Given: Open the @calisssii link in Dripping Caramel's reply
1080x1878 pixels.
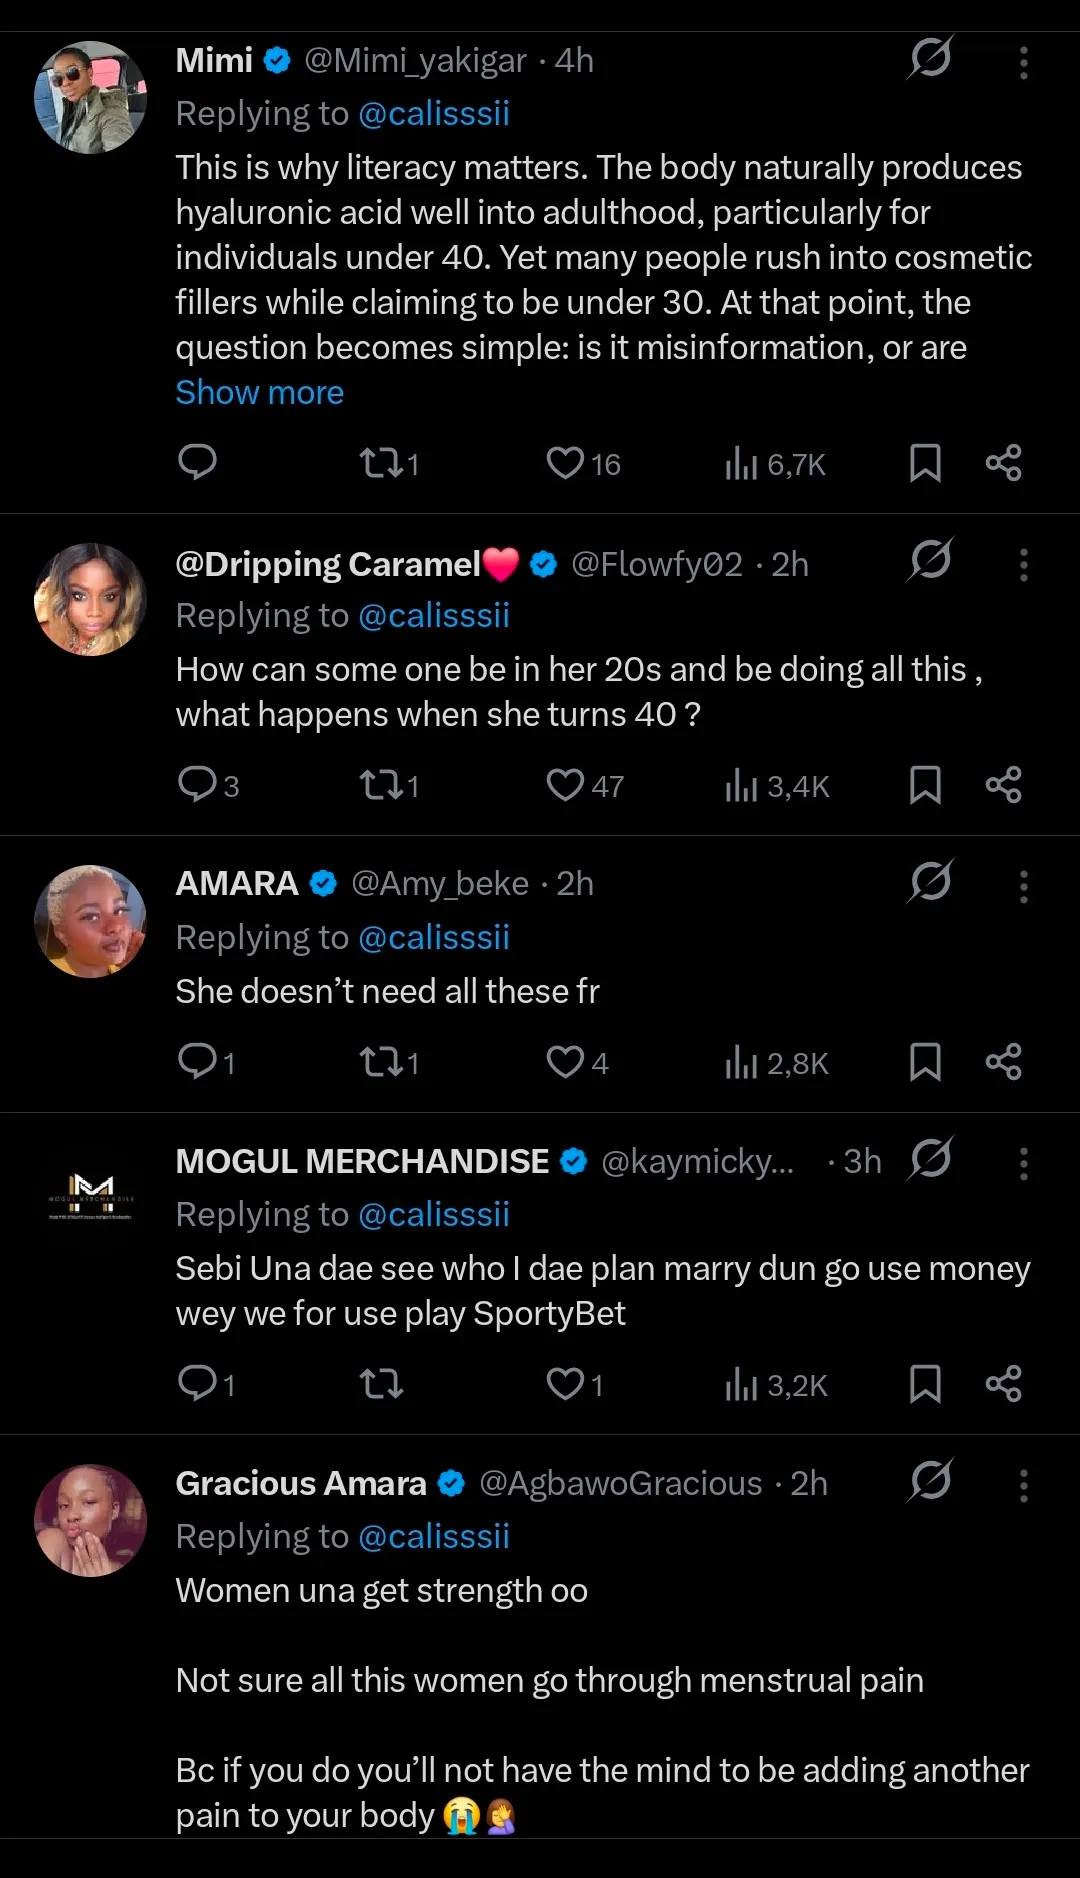Looking at the screenshot, I should click(434, 616).
